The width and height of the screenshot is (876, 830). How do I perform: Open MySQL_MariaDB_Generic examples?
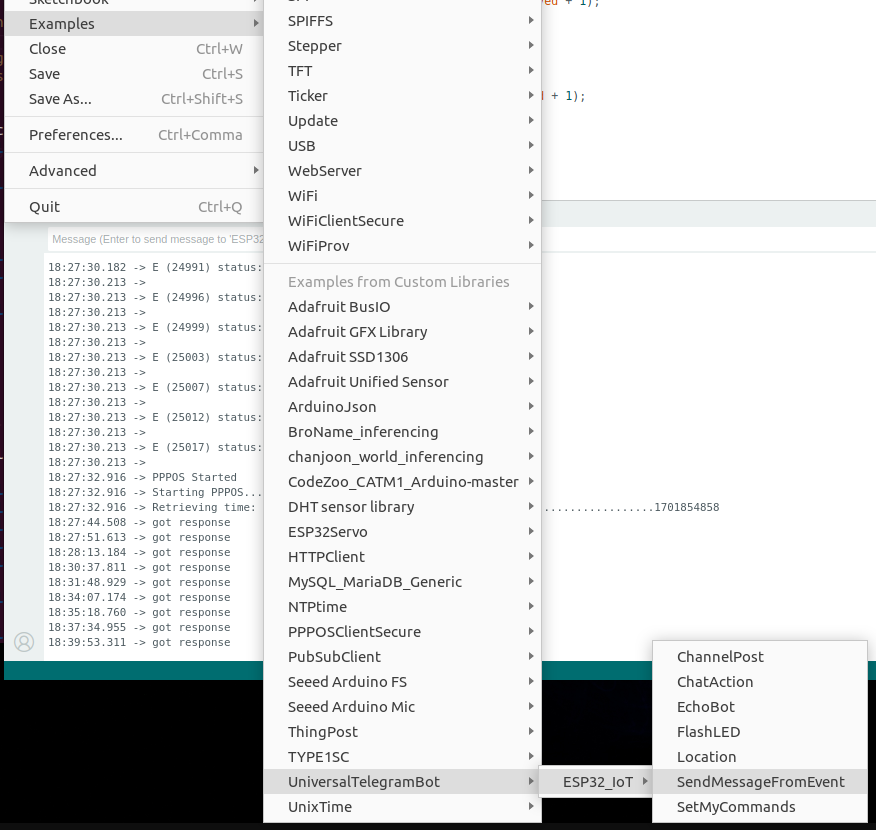click(402, 582)
